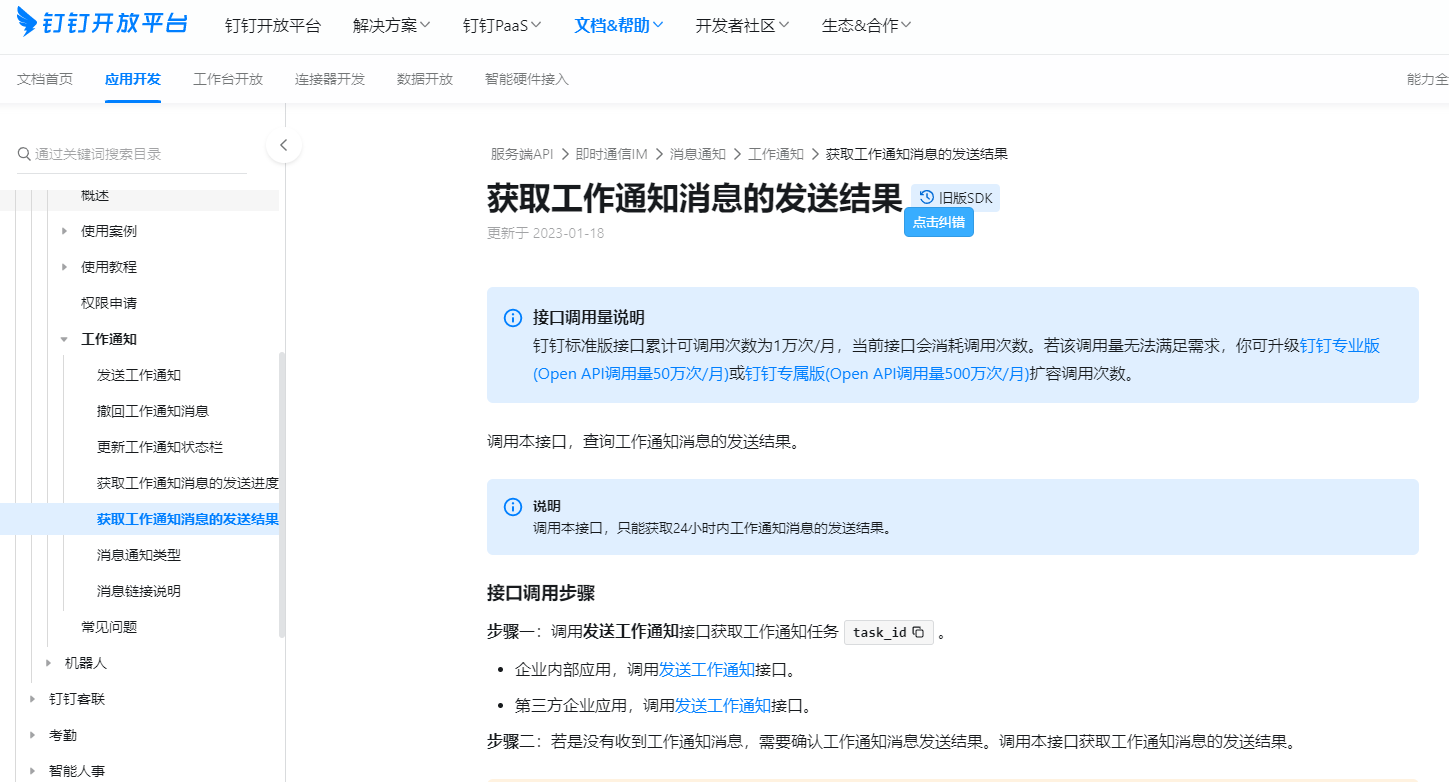
Task: Click the DingTalk open platform logo
Action: [x=102, y=23]
